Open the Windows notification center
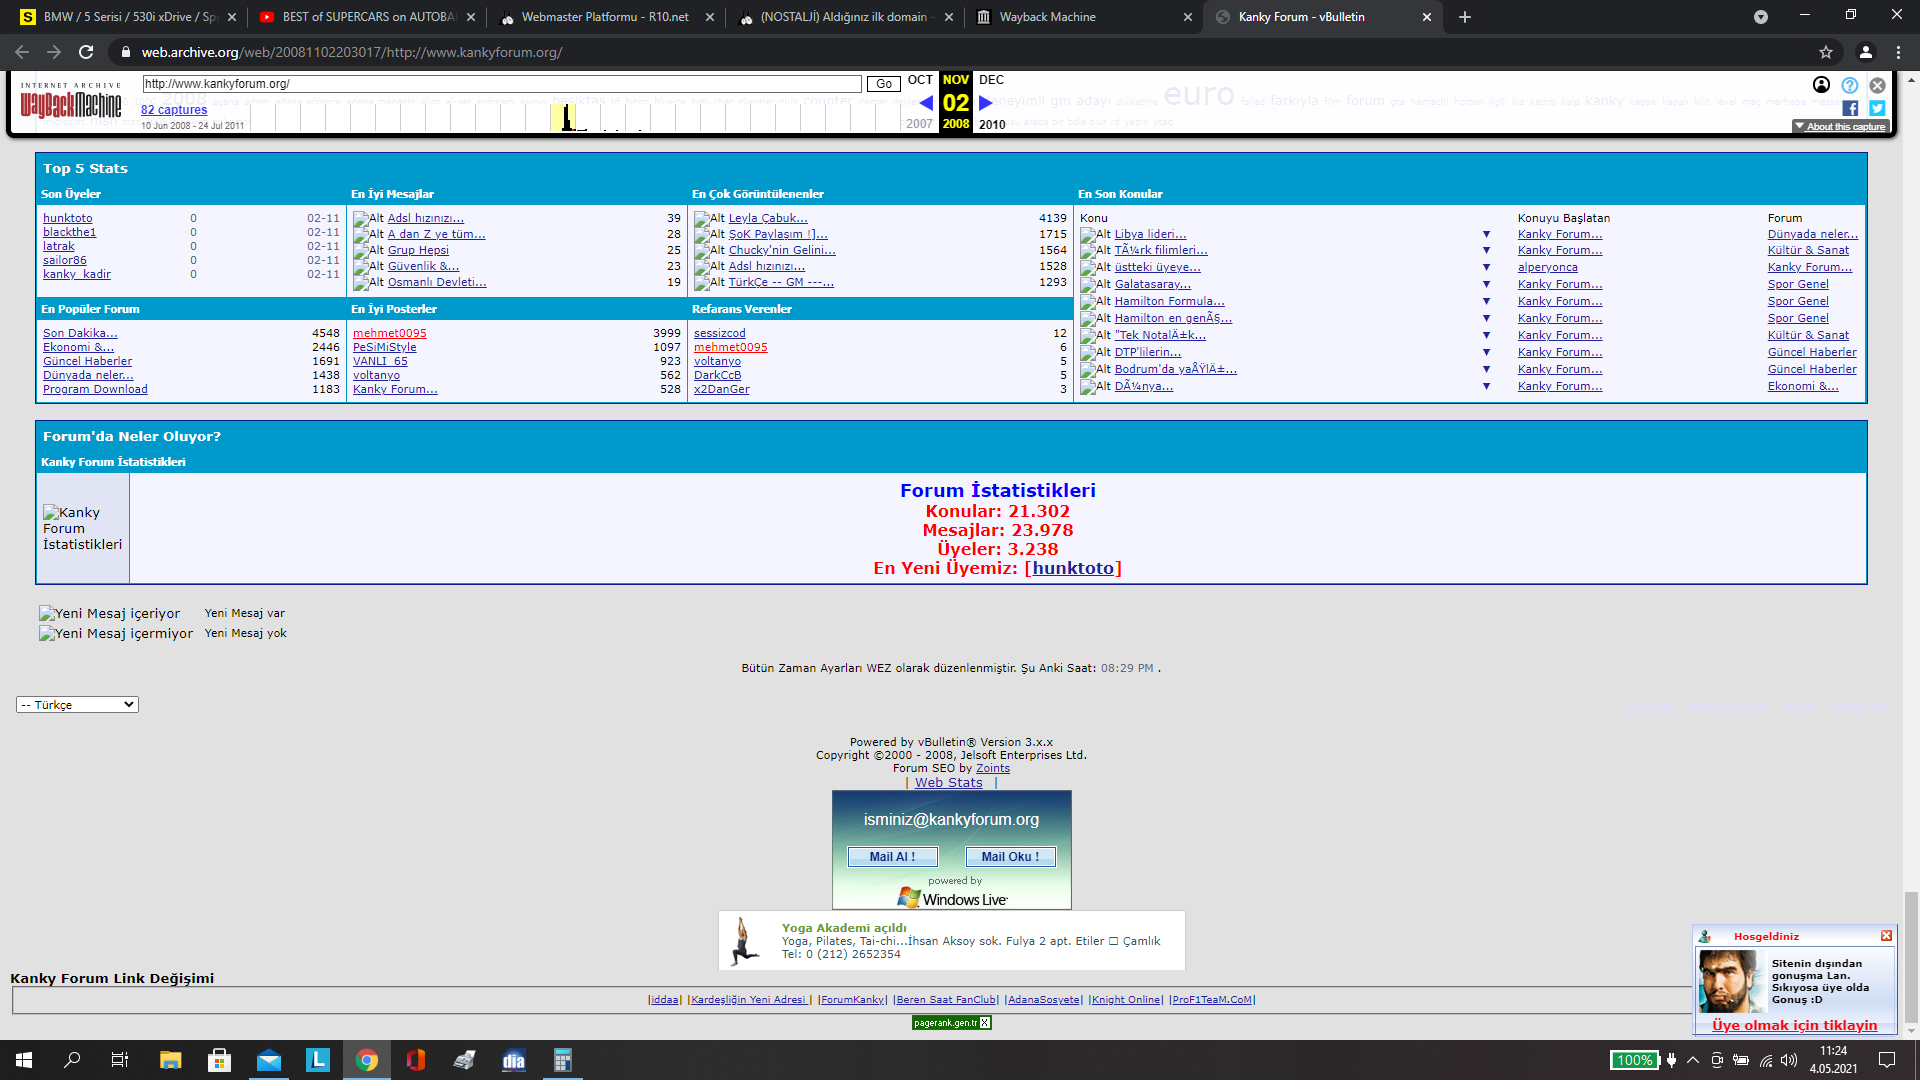Screen dimensions: 1920x1080 (1887, 1060)
